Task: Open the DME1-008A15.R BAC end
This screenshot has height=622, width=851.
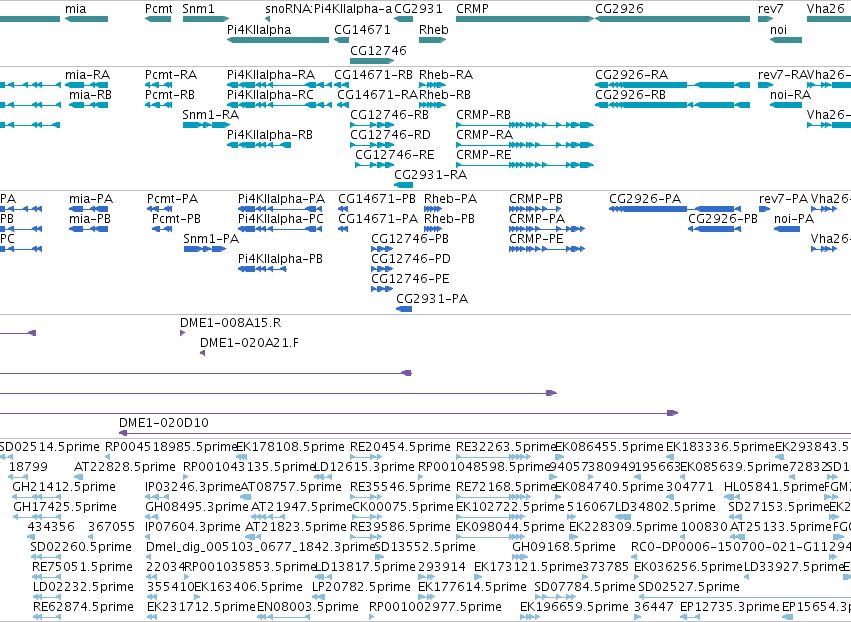Action: pos(183,333)
